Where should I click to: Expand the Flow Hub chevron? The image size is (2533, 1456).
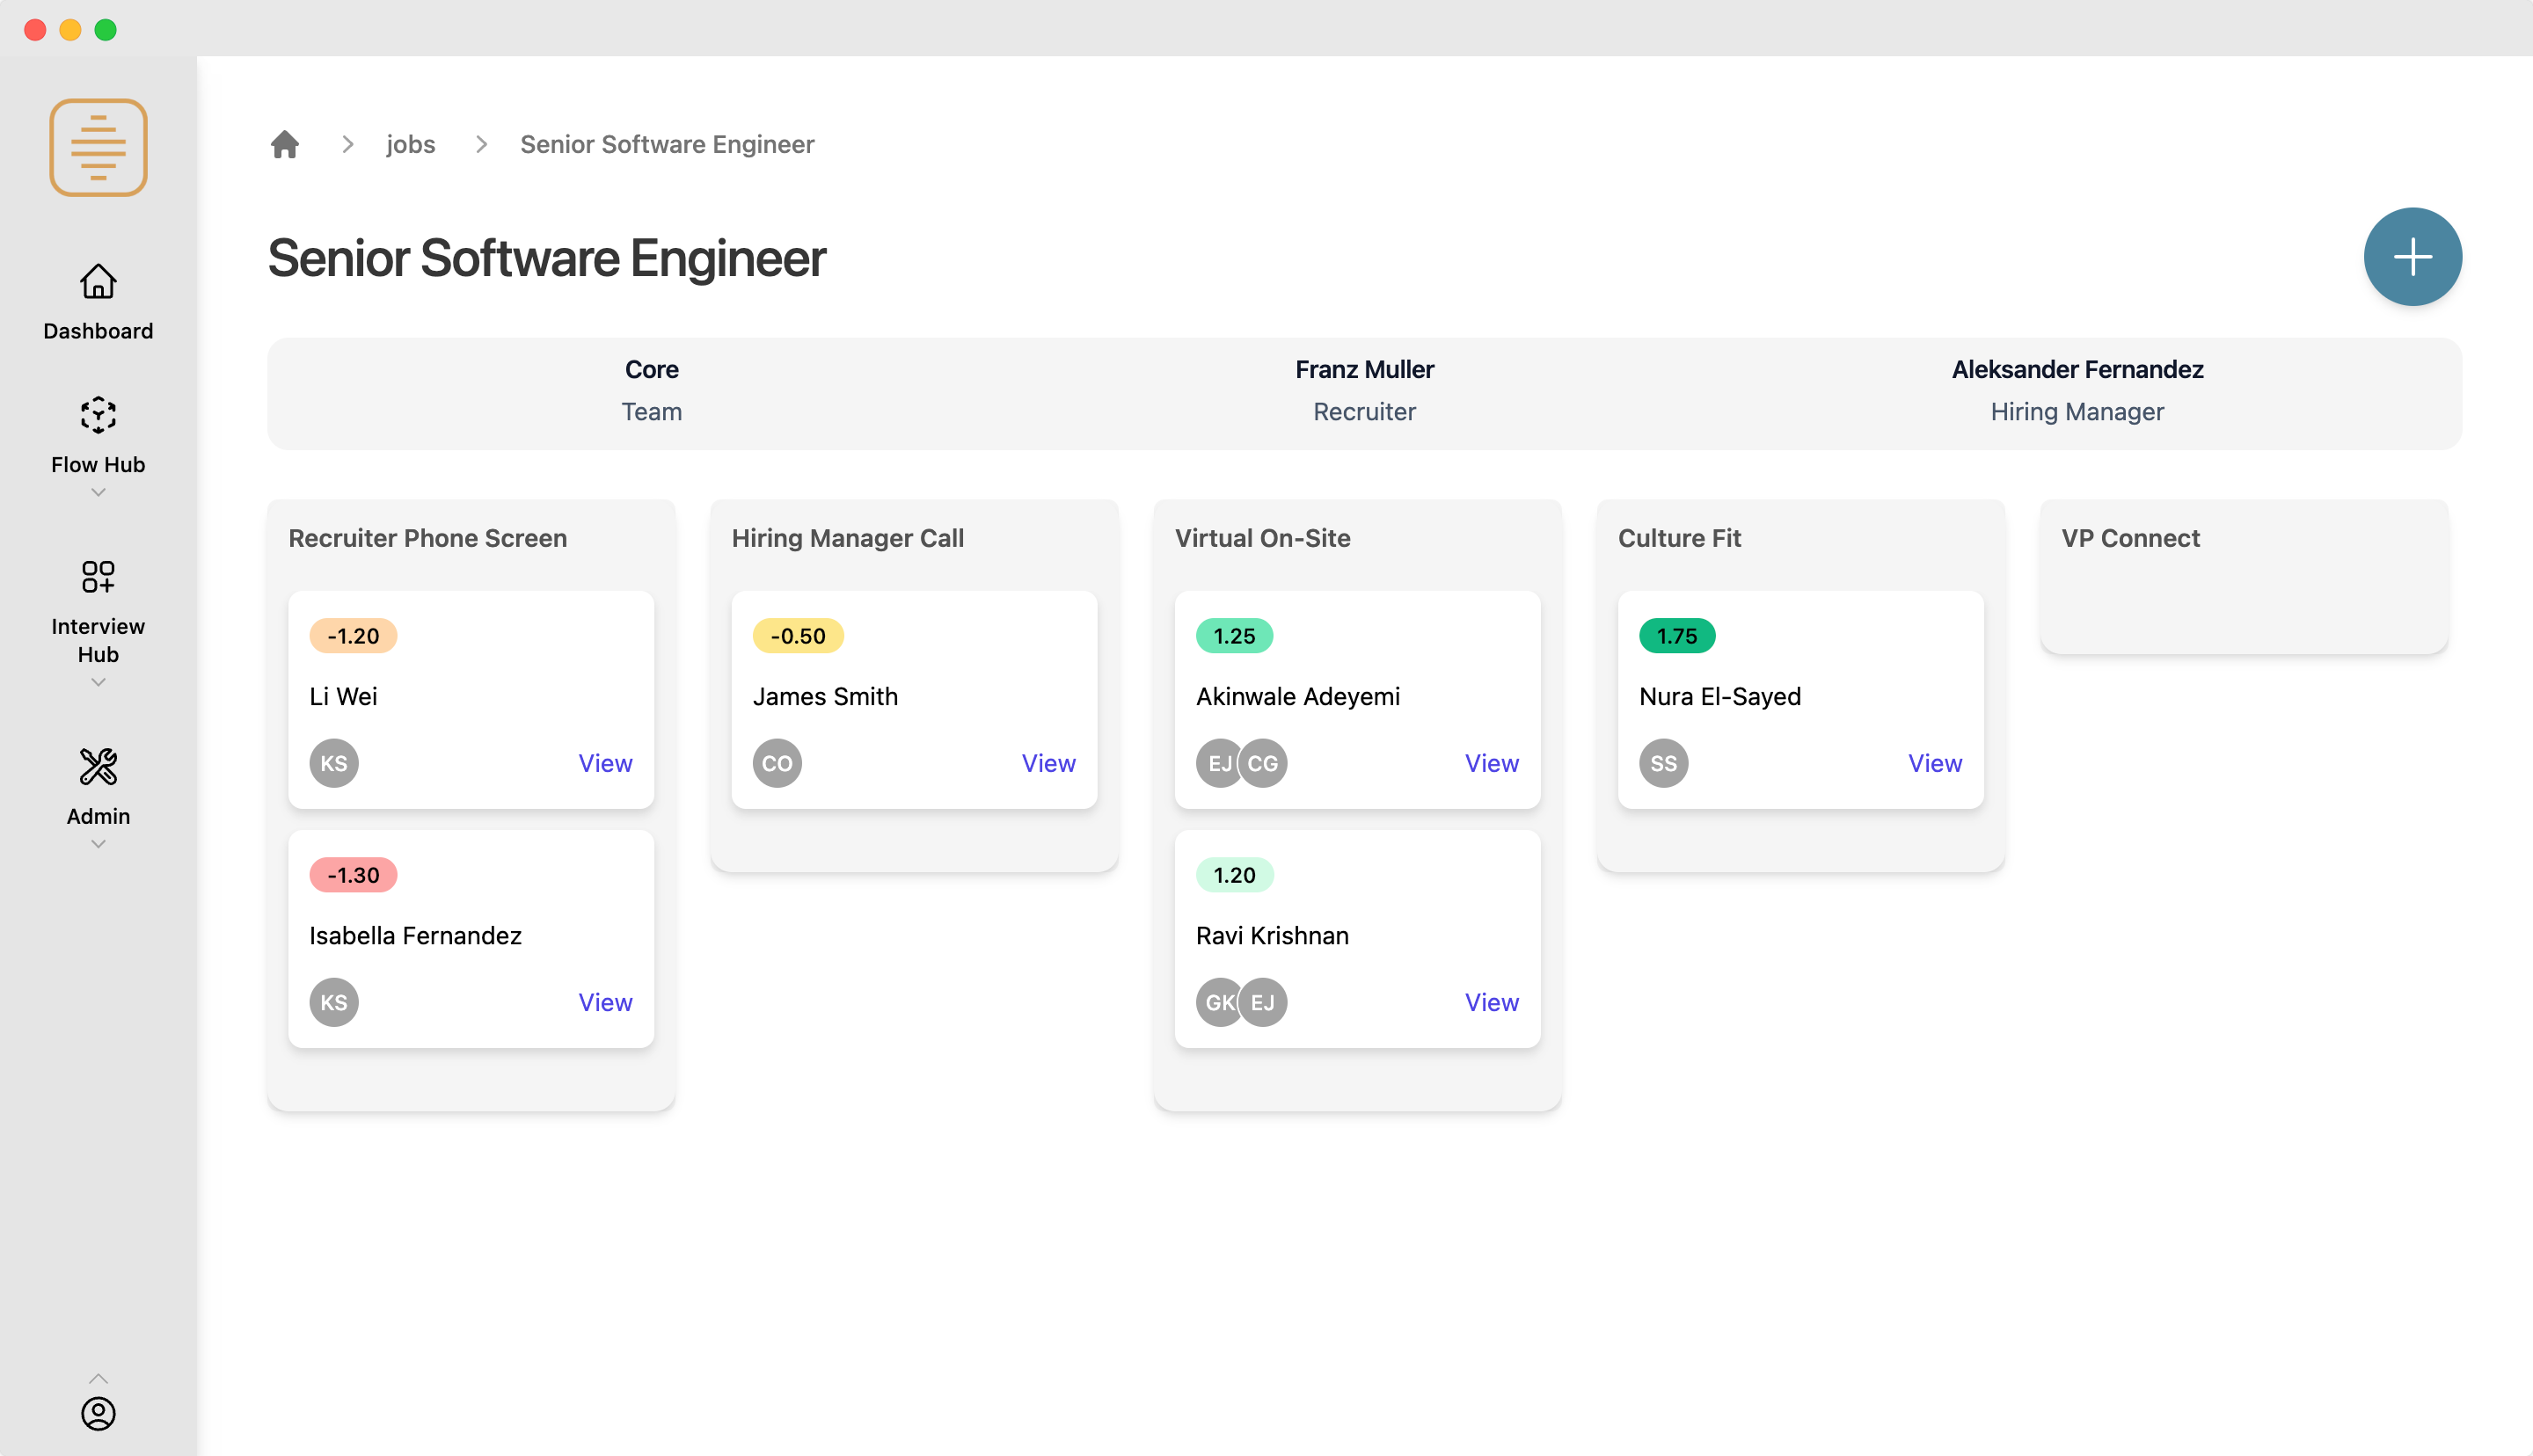(x=98, y=492)
